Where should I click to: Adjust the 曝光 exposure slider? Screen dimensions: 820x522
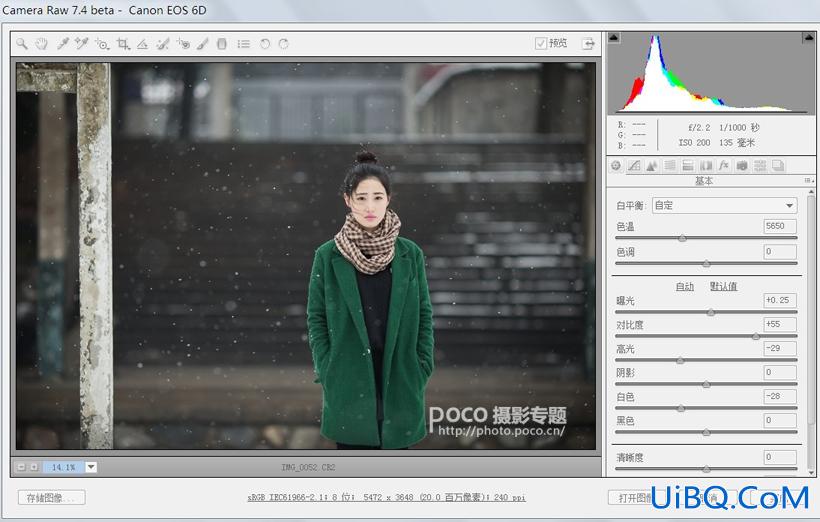tap(711, 313)
